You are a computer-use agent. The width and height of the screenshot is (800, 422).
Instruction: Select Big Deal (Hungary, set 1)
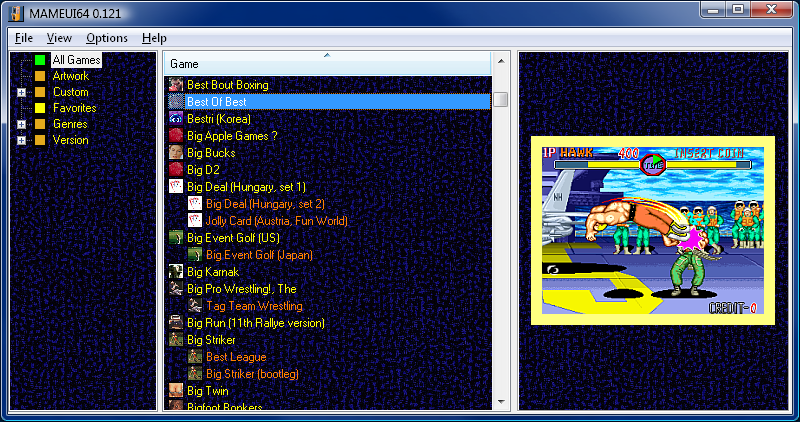coord(246,187)
